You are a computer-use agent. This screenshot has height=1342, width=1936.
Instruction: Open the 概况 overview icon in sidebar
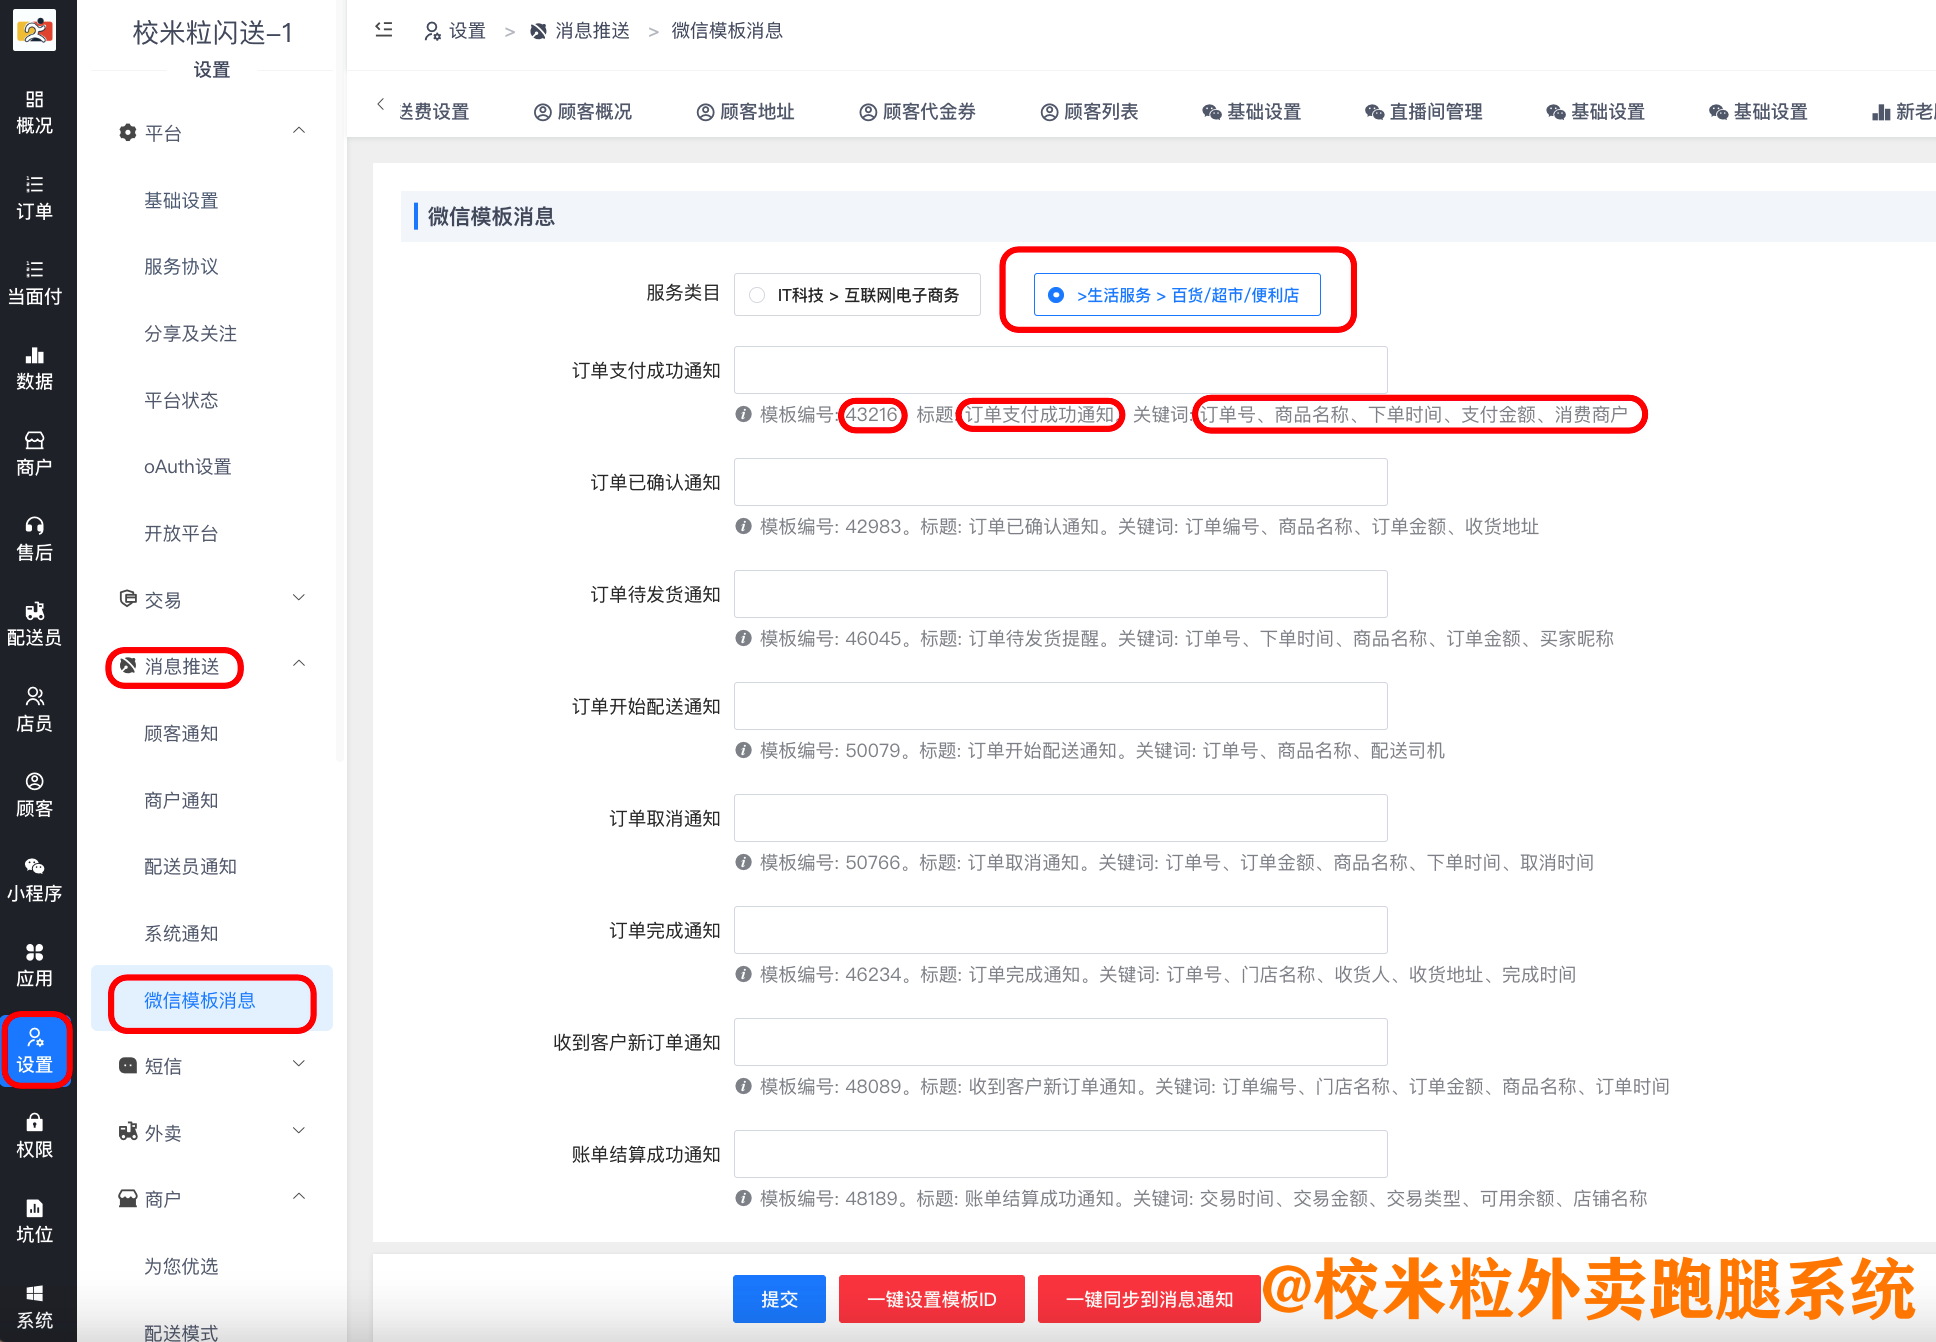[x=37, y=110]
